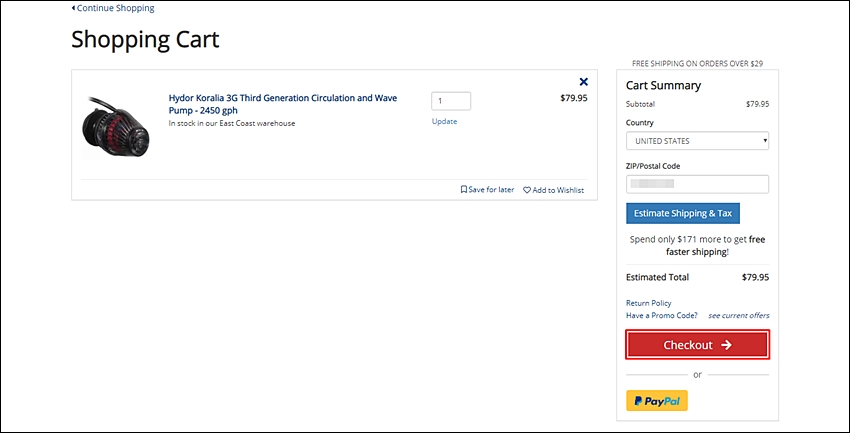This screenshot has height=433, width=850.
Task: Open the Hydor Koralia 3G product title link
Action: click(283, 104)
